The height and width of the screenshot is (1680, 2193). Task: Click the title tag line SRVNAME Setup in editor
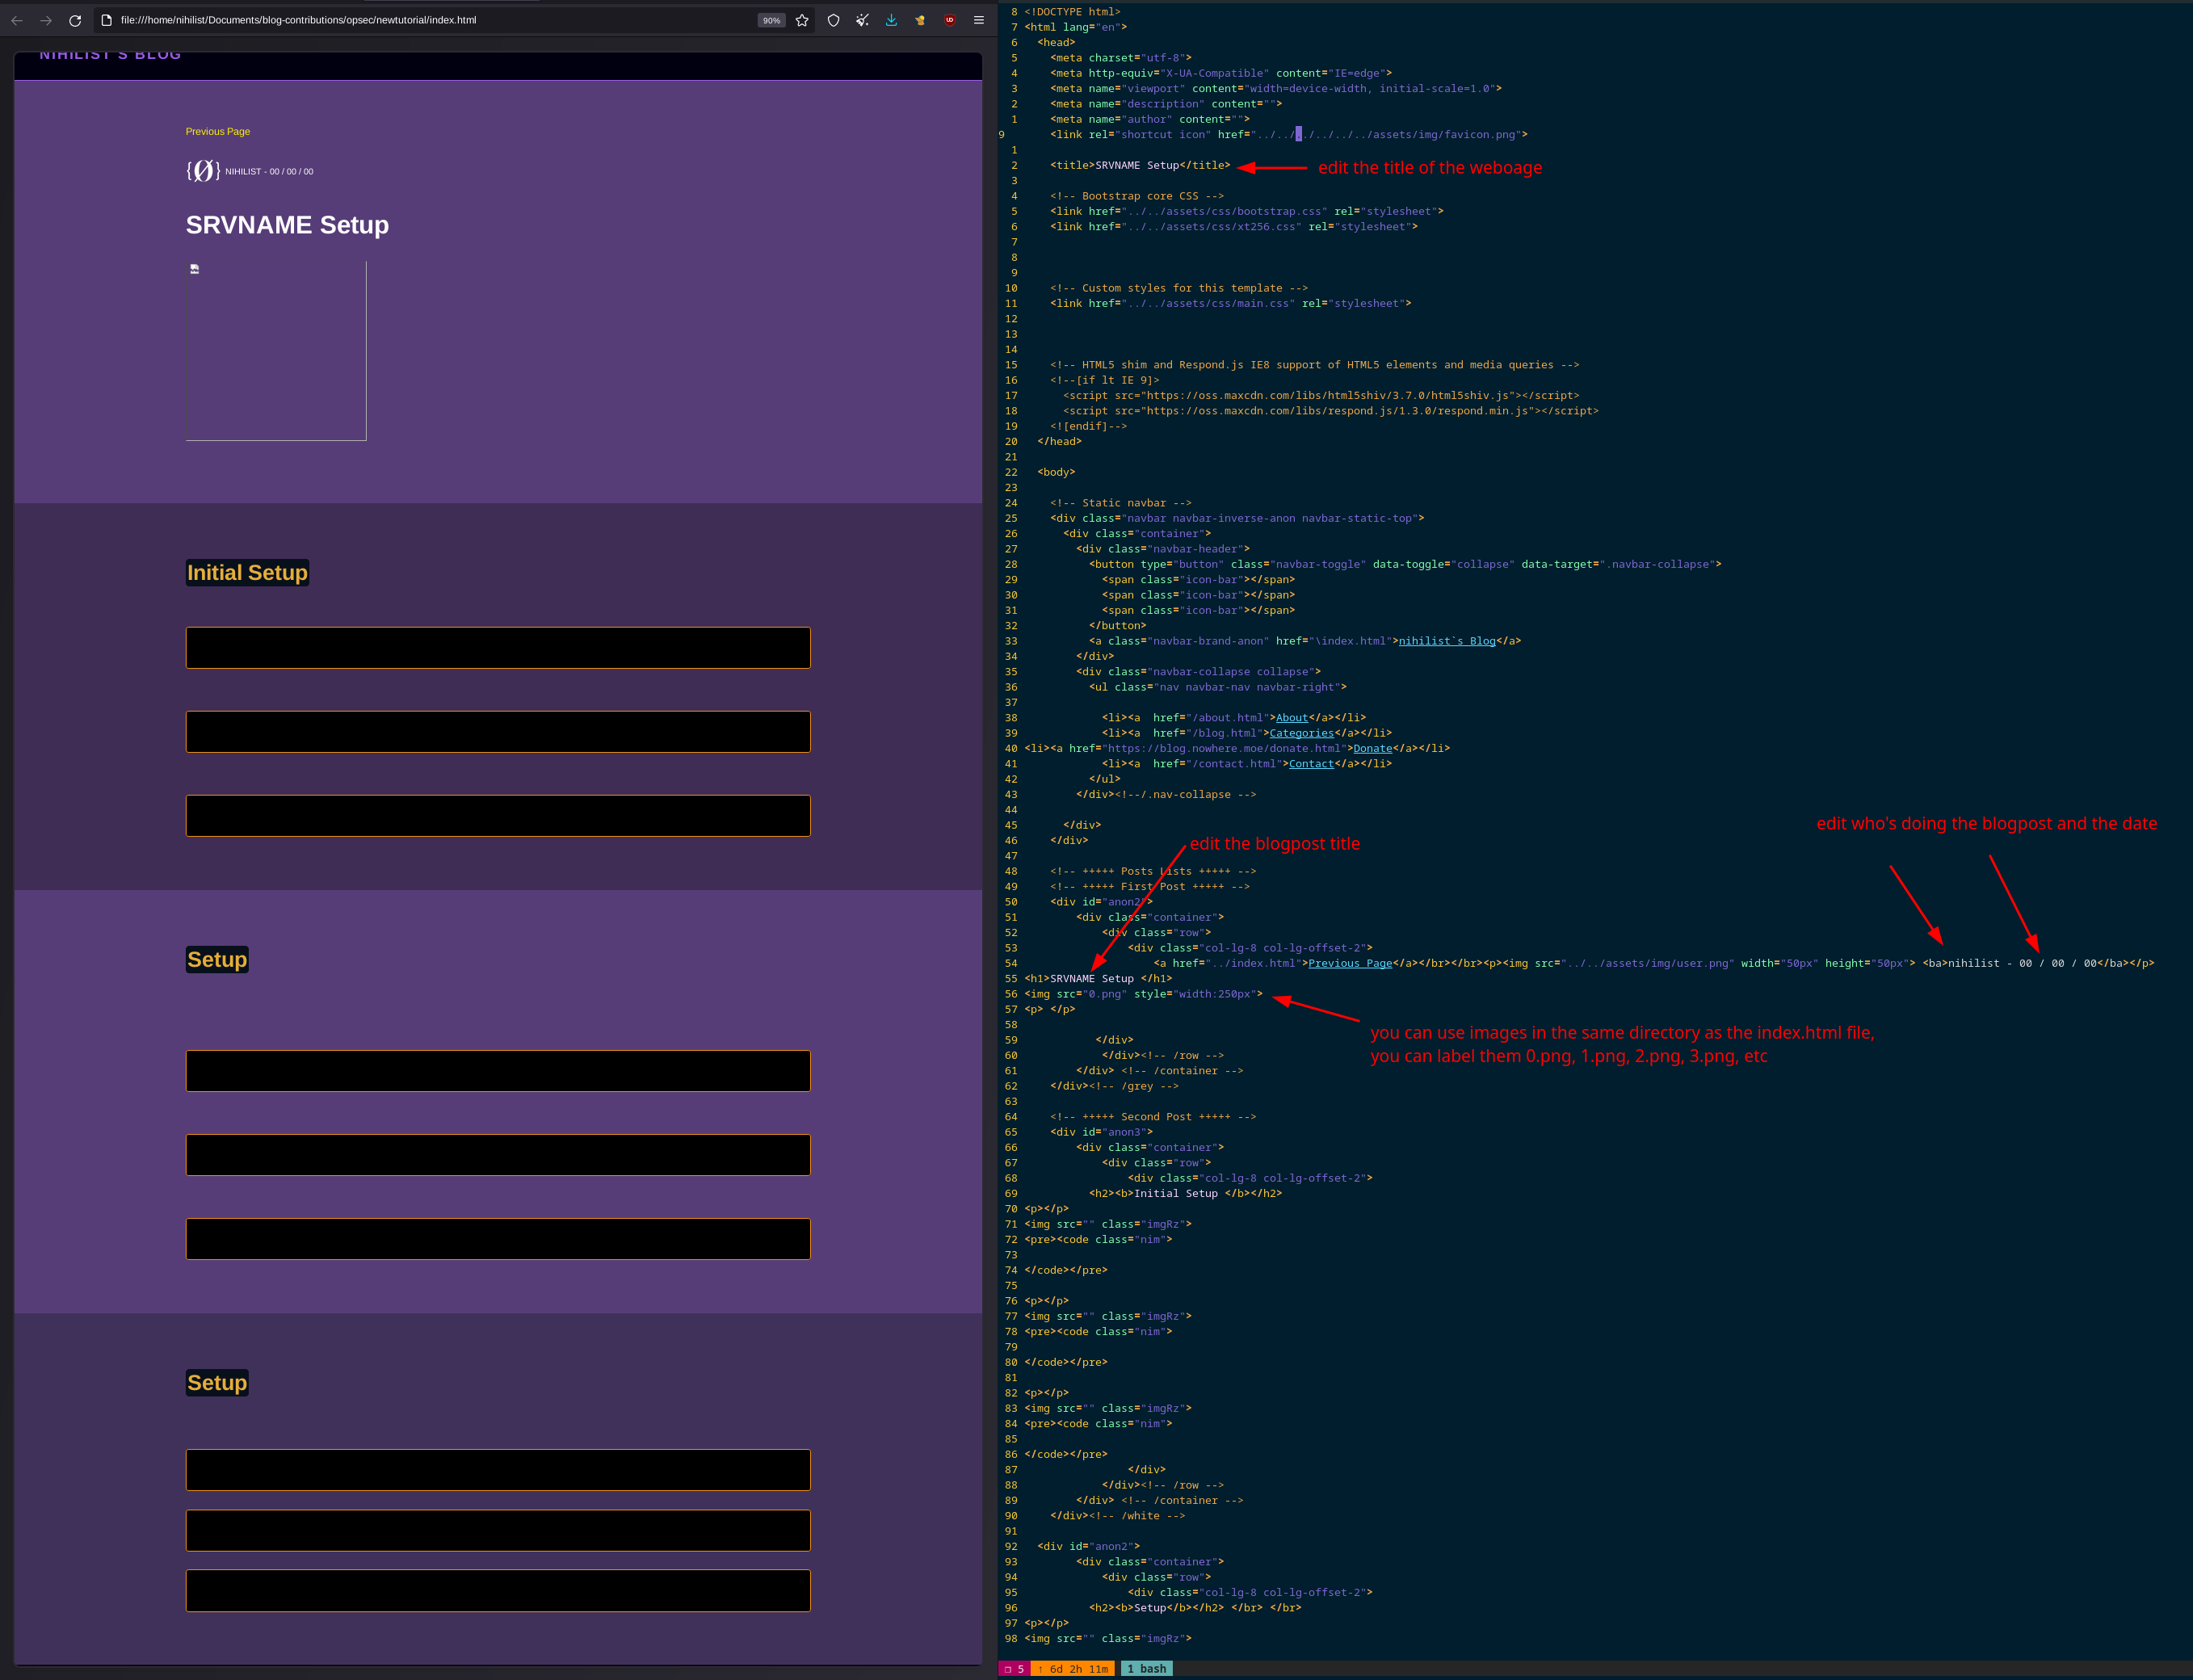1140,165
